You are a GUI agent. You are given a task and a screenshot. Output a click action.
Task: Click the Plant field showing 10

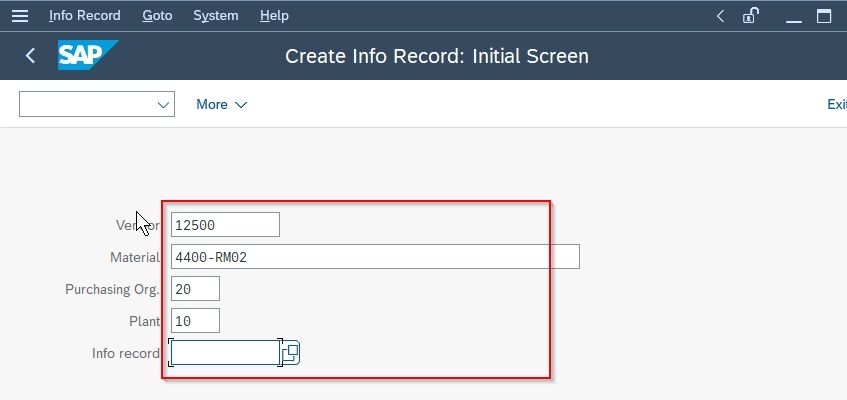196,321
